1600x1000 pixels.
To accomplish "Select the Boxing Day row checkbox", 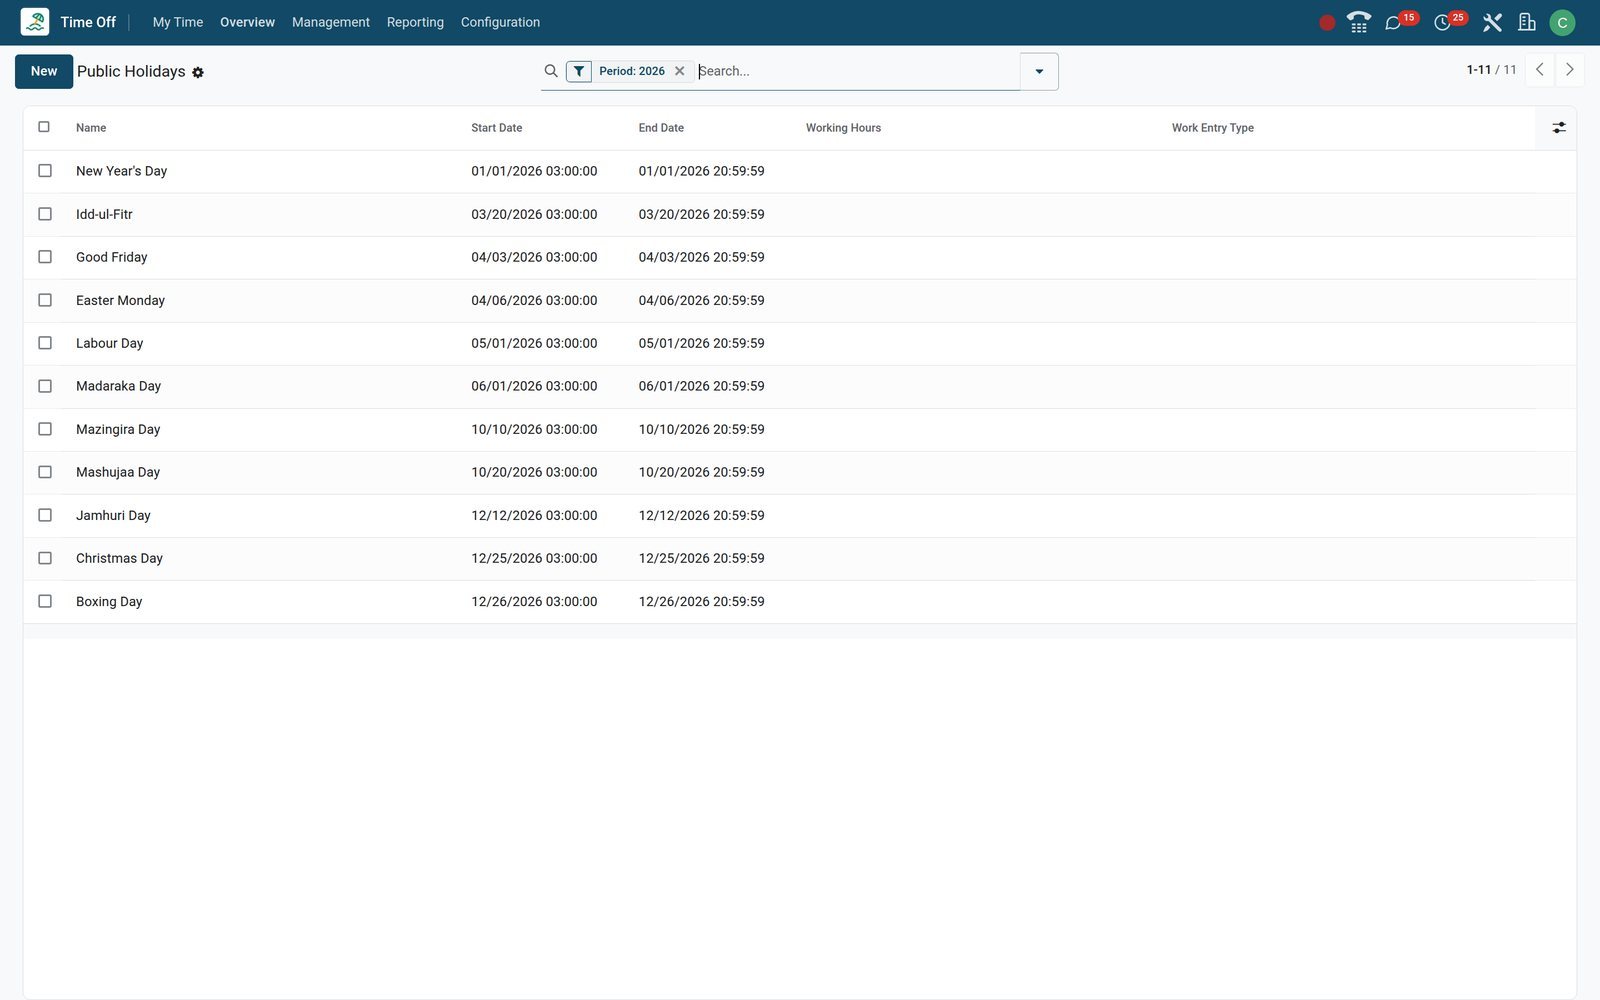I will click(45, 601).
